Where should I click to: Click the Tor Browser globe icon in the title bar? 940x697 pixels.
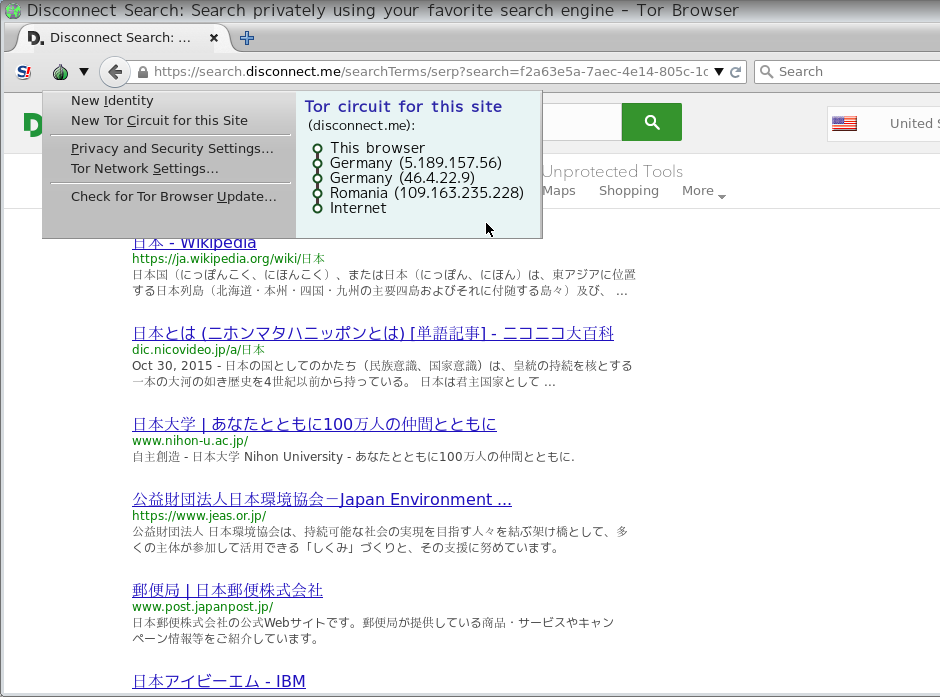point(13,10)
